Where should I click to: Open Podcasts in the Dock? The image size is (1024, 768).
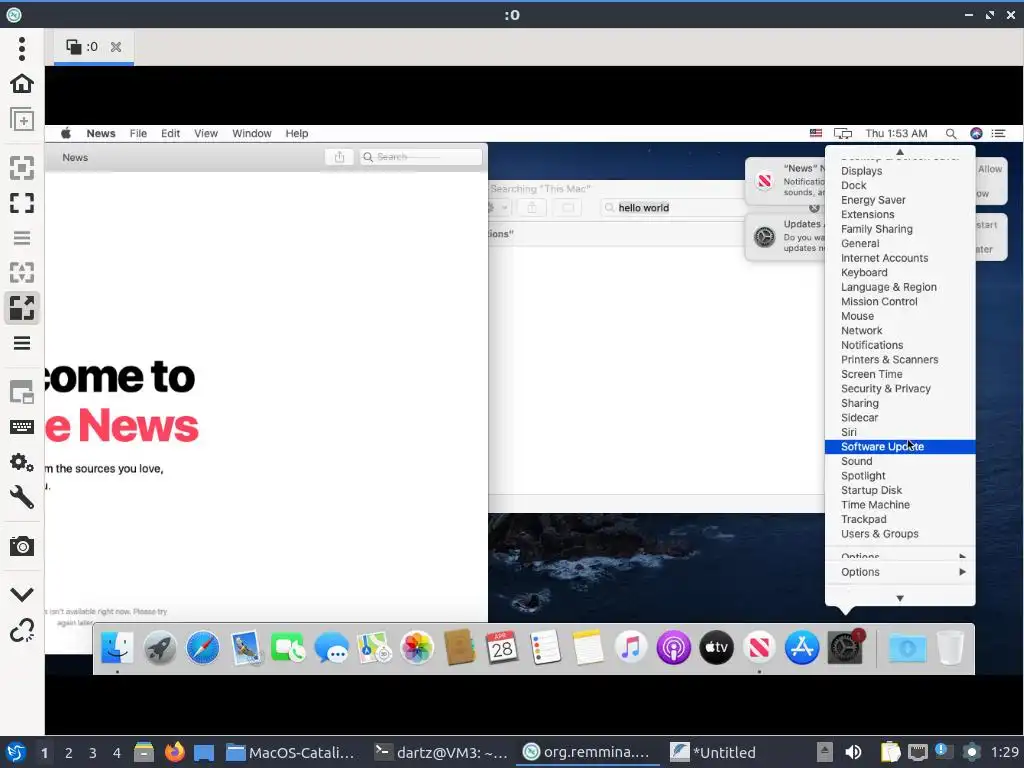[x=673, y=648]
